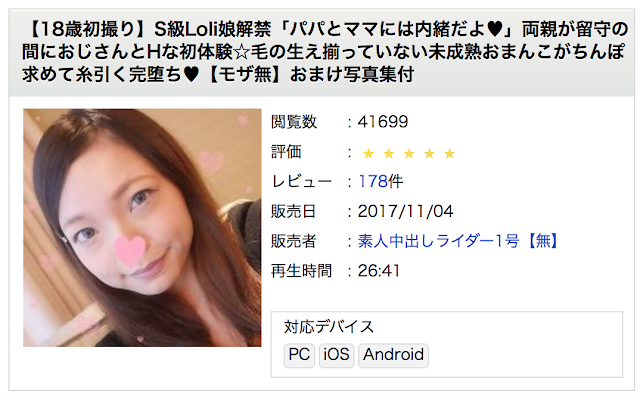This screenshot has width=640, height=397.
Task: Click the 販売者 seller label
Action: point(293,241)
